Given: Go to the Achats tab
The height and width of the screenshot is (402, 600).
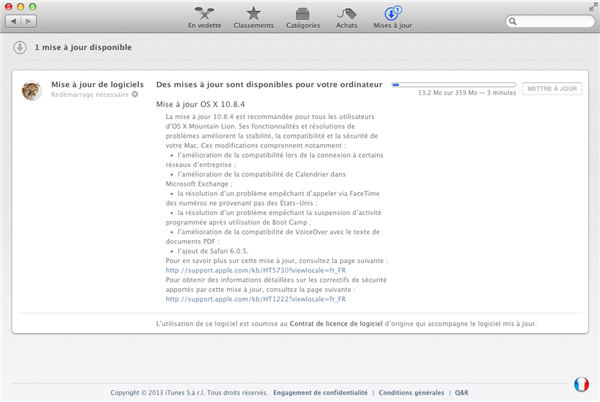Looking at the screenshot, I should click(x=346, y=18).
